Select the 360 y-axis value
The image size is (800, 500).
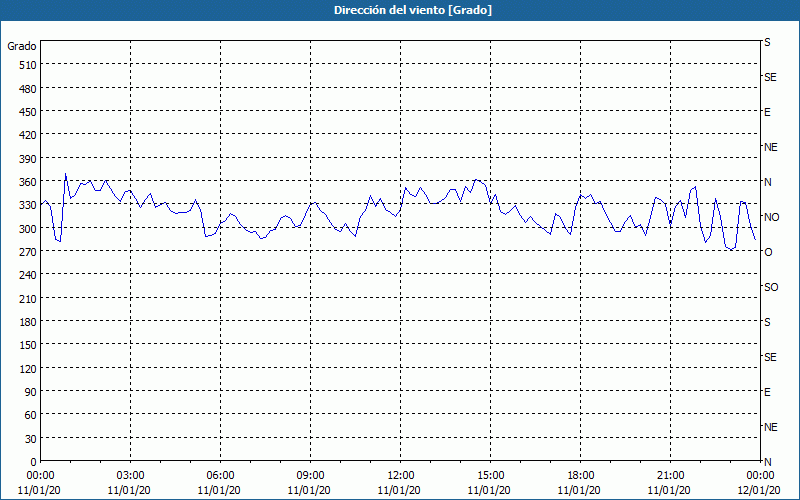(x=28, y=182)
